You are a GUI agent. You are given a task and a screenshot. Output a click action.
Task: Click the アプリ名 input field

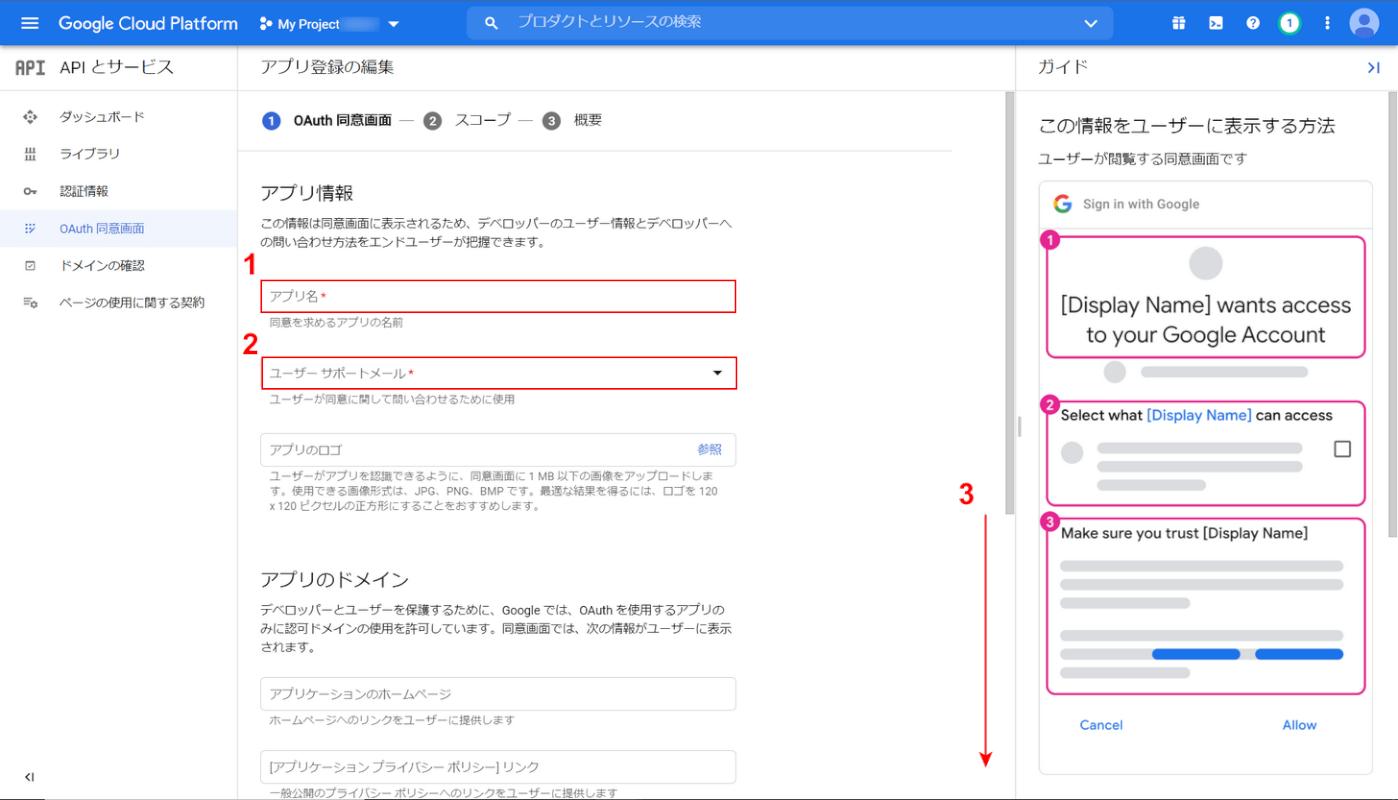tap(499, 296)
